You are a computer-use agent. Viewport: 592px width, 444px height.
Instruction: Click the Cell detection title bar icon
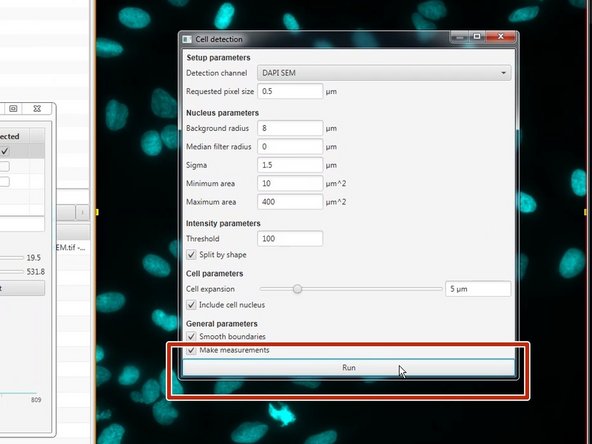point(187,39)
